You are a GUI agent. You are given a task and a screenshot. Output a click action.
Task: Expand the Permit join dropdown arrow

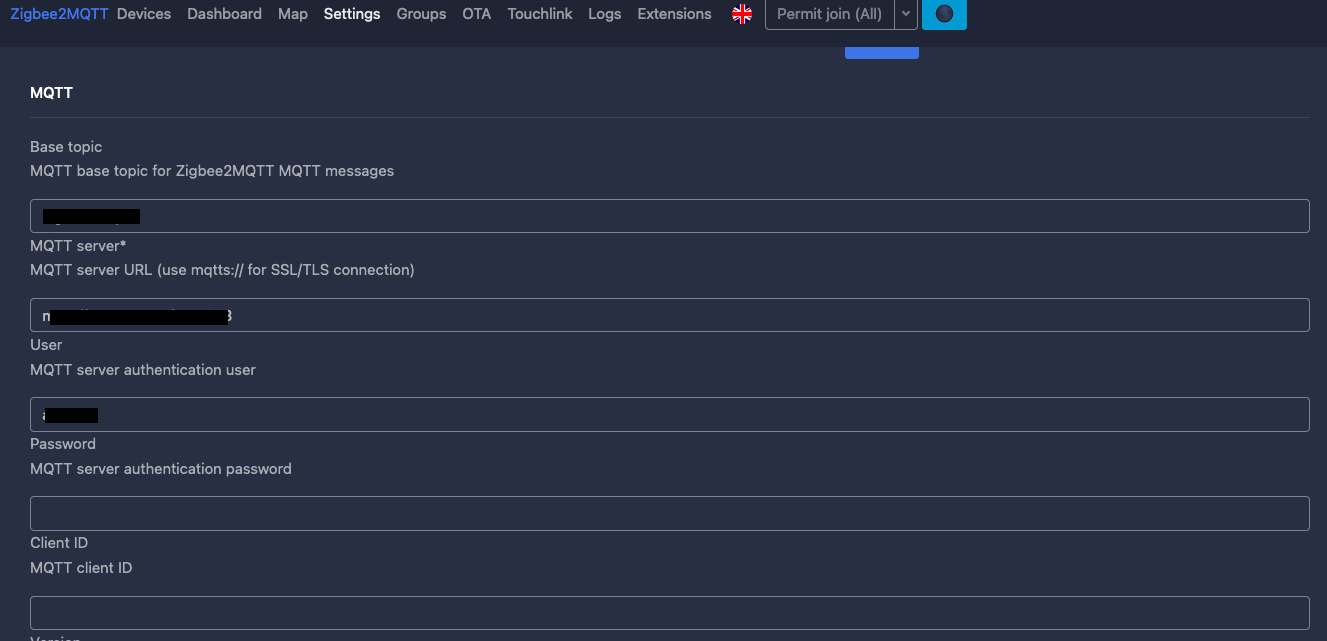[x=905, y=14]
